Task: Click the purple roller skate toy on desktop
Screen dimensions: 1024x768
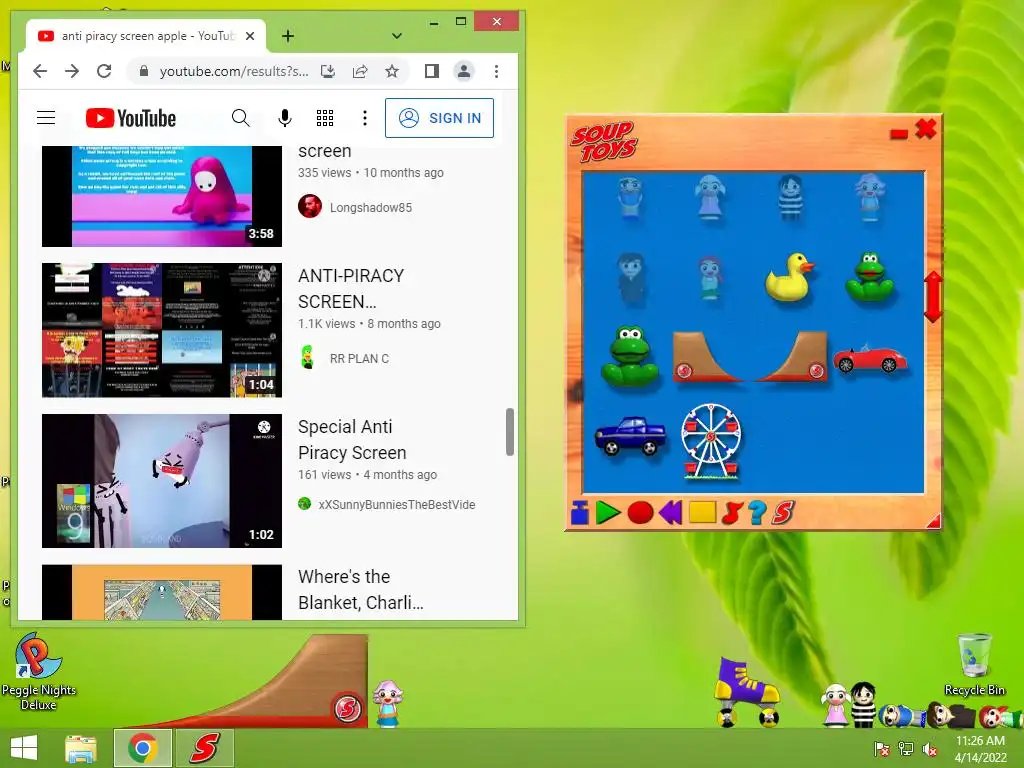Action: [x=746, y=692]
